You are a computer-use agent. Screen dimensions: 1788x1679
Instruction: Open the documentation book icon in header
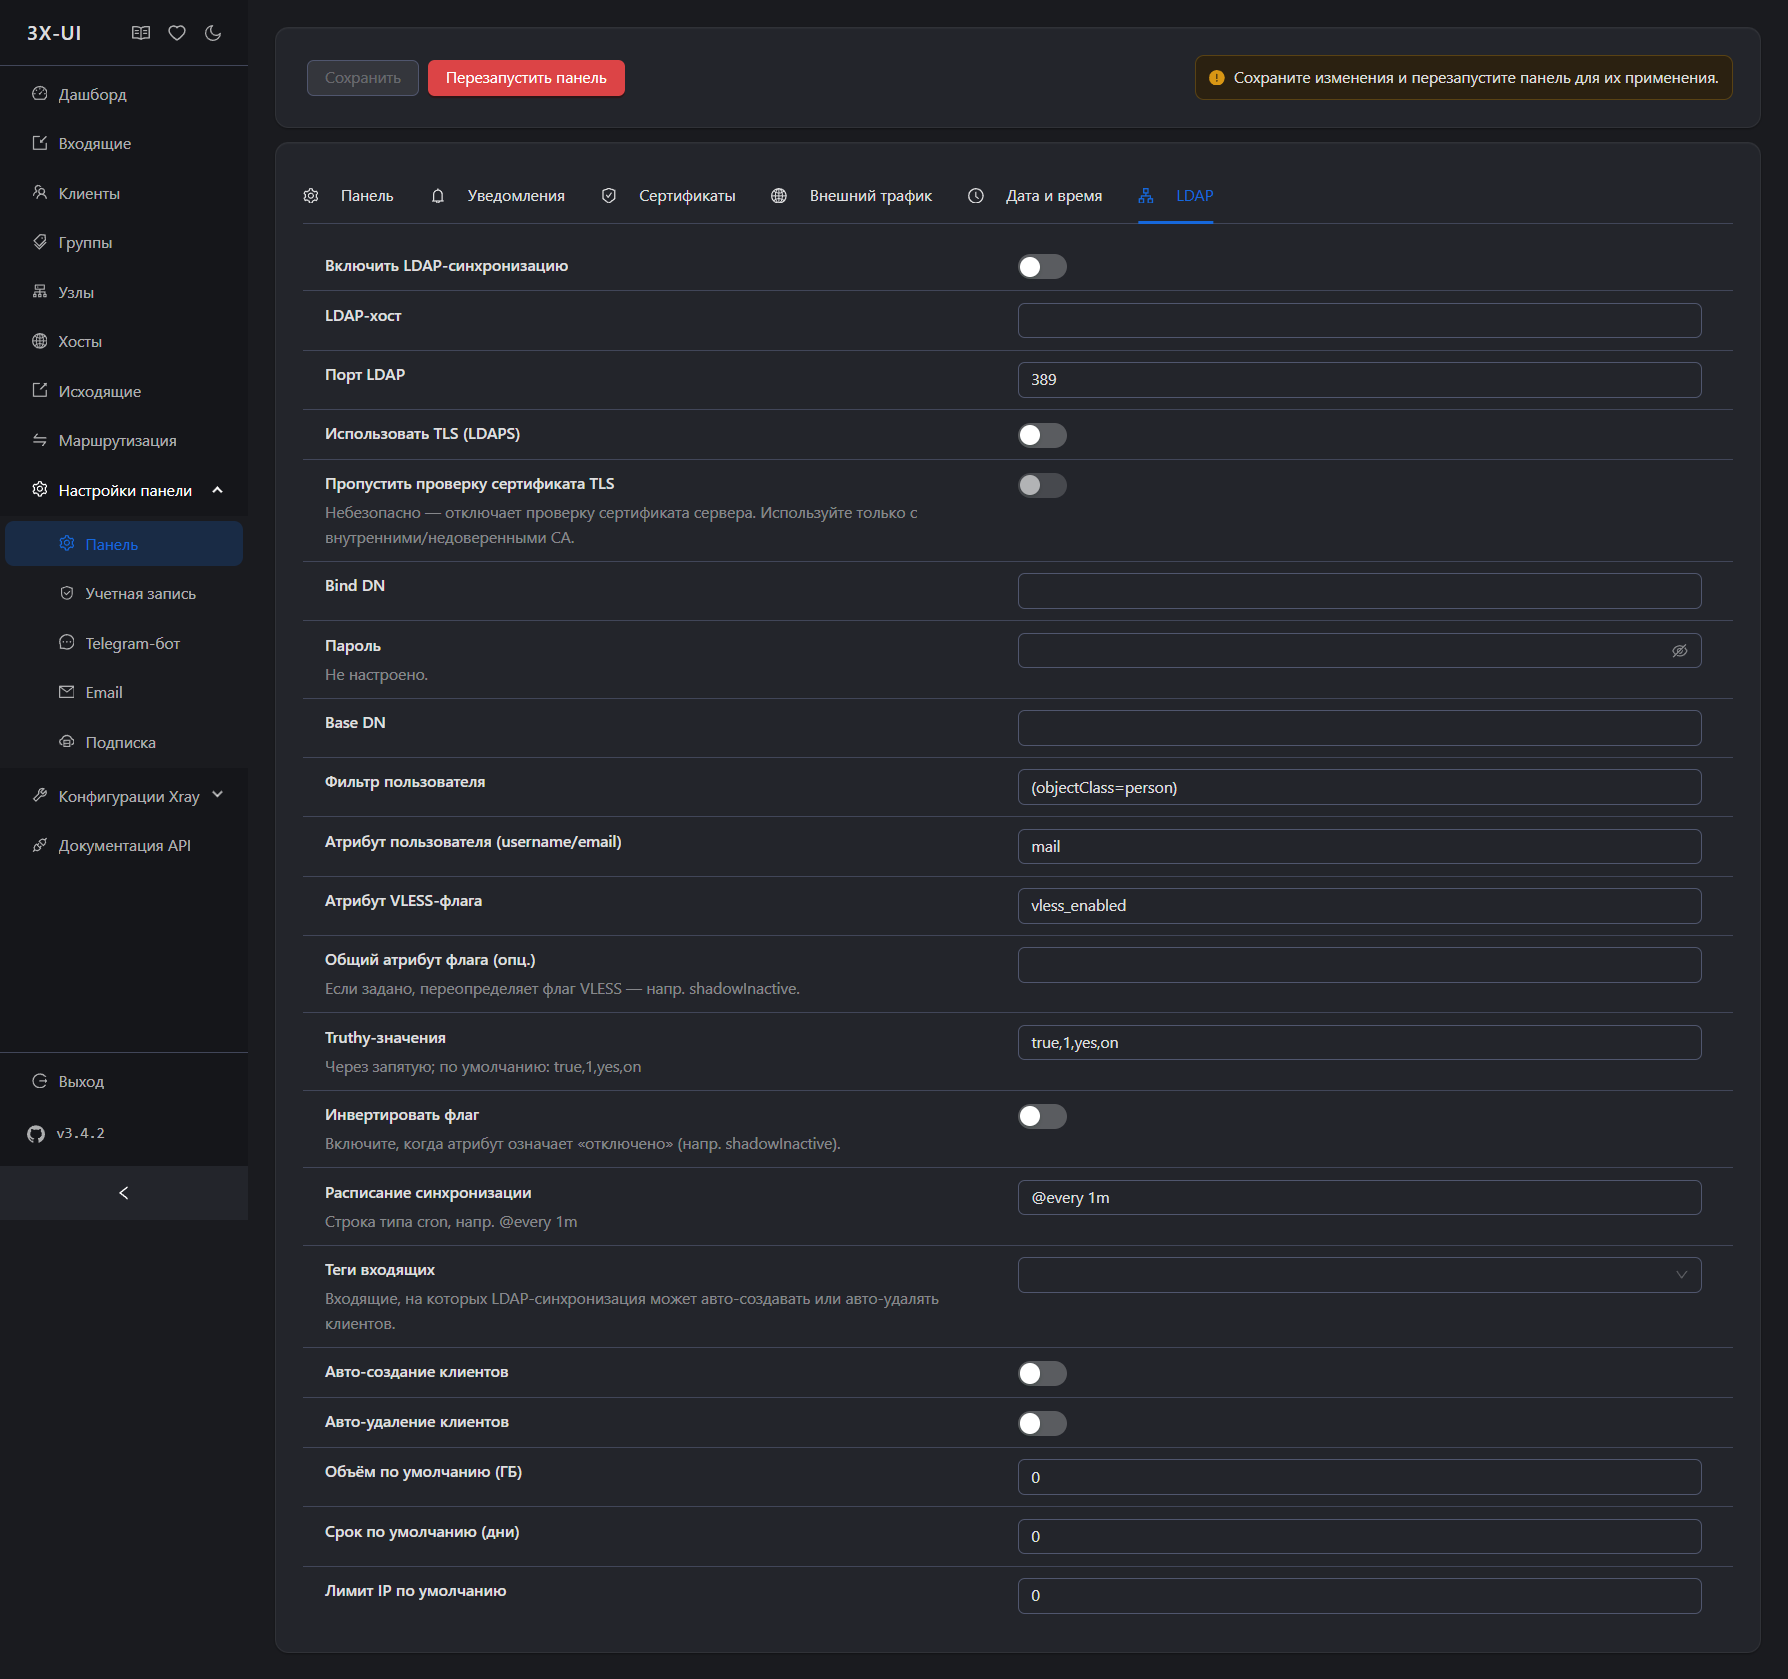(141, 33)
